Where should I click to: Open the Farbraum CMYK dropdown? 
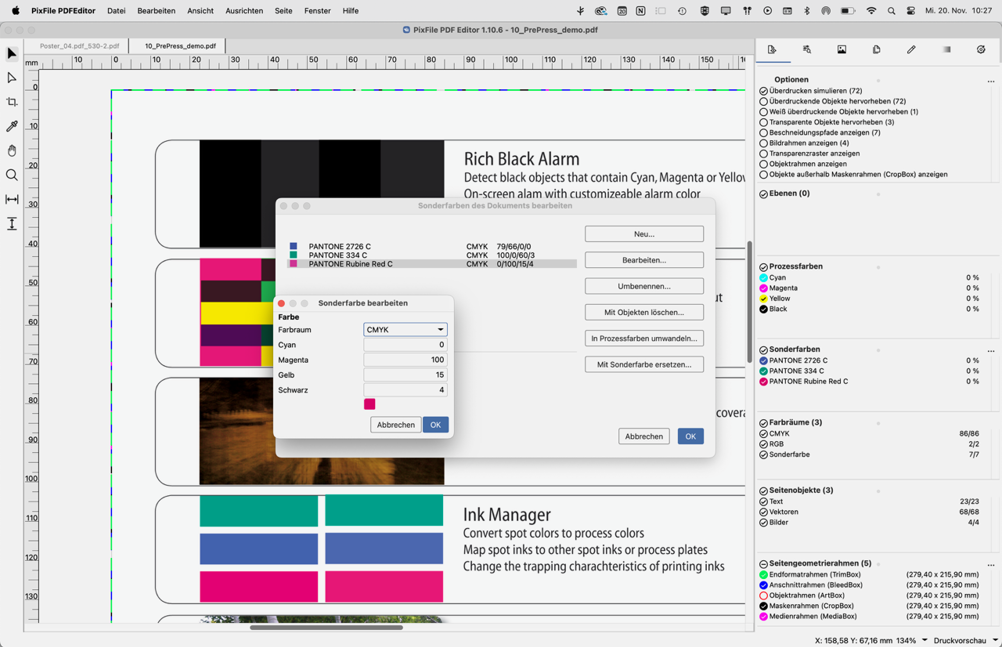[x=405, y=330]
